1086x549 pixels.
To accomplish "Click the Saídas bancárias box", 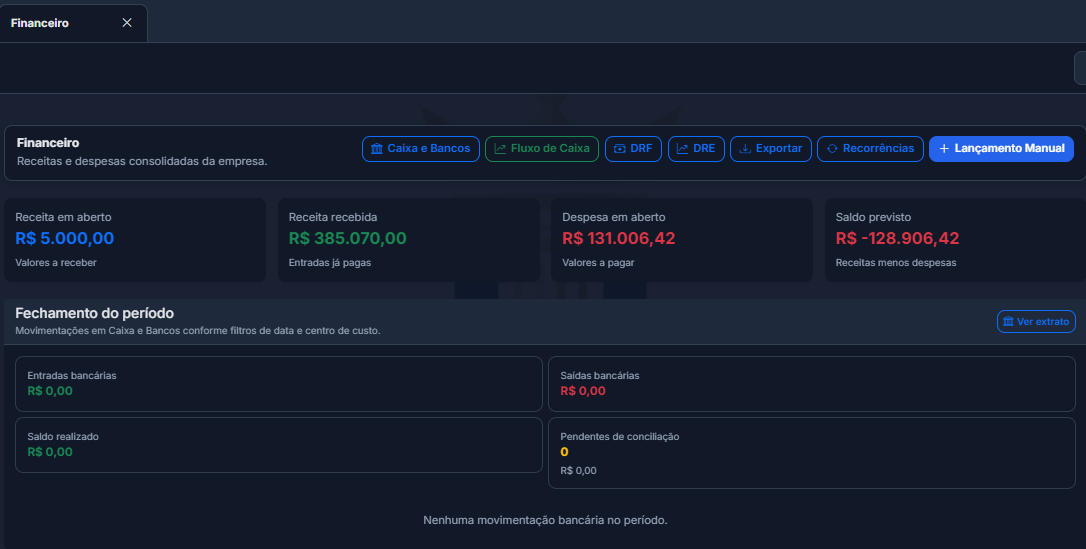I will 812,384.
